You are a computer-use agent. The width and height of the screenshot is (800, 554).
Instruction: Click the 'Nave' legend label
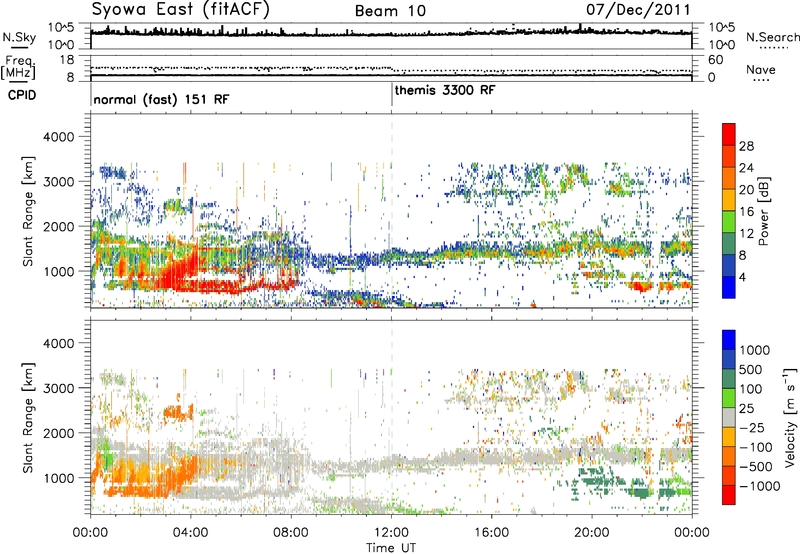pos(761,69)
